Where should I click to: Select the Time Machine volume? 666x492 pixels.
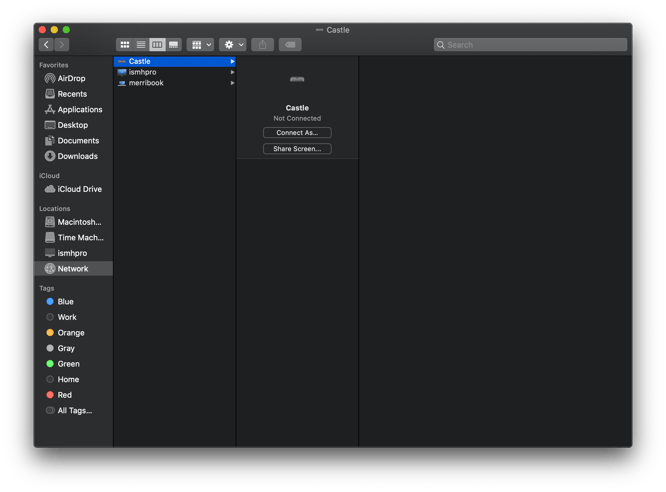pyautogui.click(x=73, y=238)
